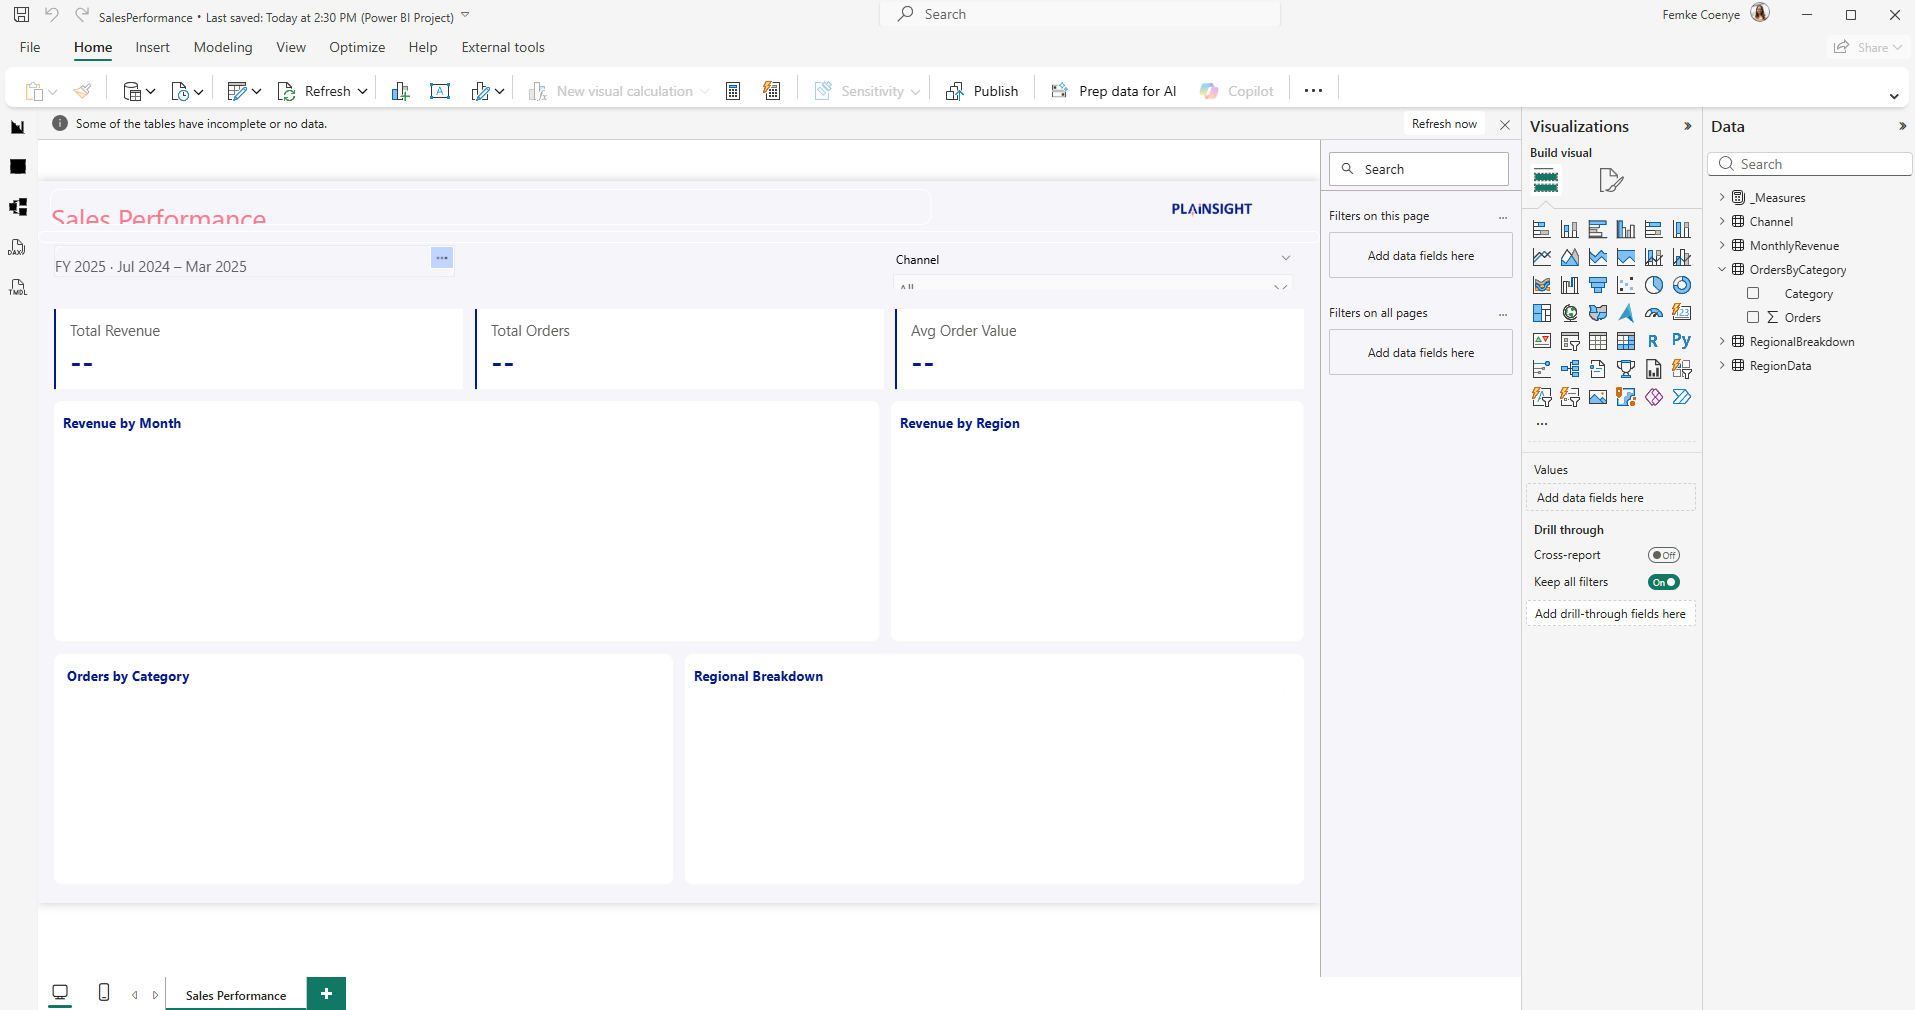Viewport: 1915px width, 1010px height.
Task: Click the Save icon in title bar
Action: click(x=21, y=15)
